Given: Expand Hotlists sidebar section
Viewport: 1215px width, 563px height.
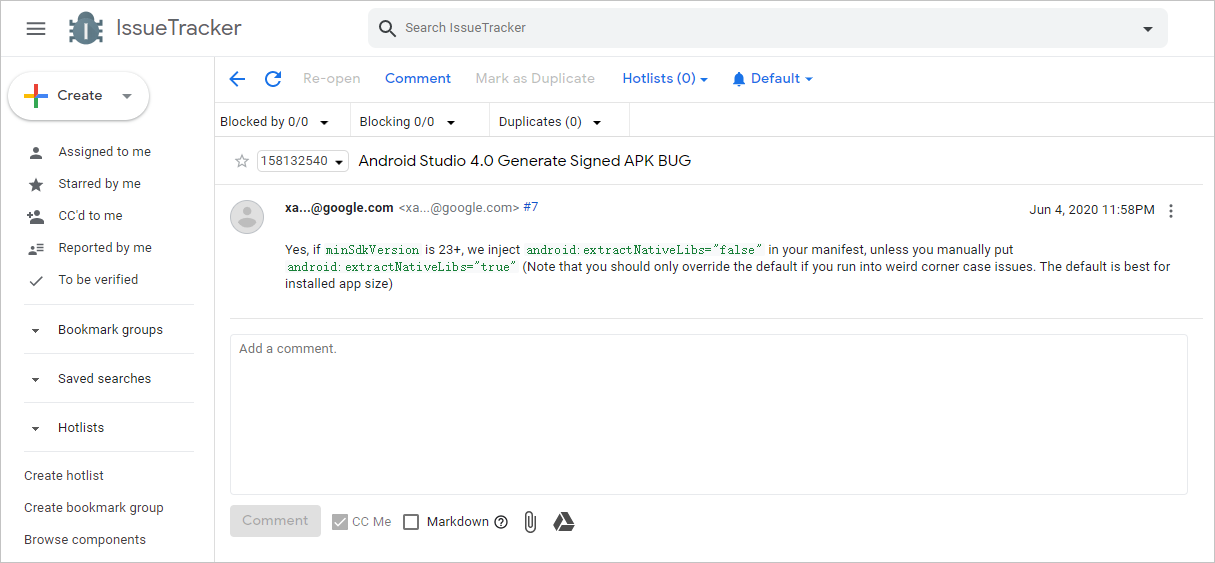Looking at the screenshot, I should (81, 428).
